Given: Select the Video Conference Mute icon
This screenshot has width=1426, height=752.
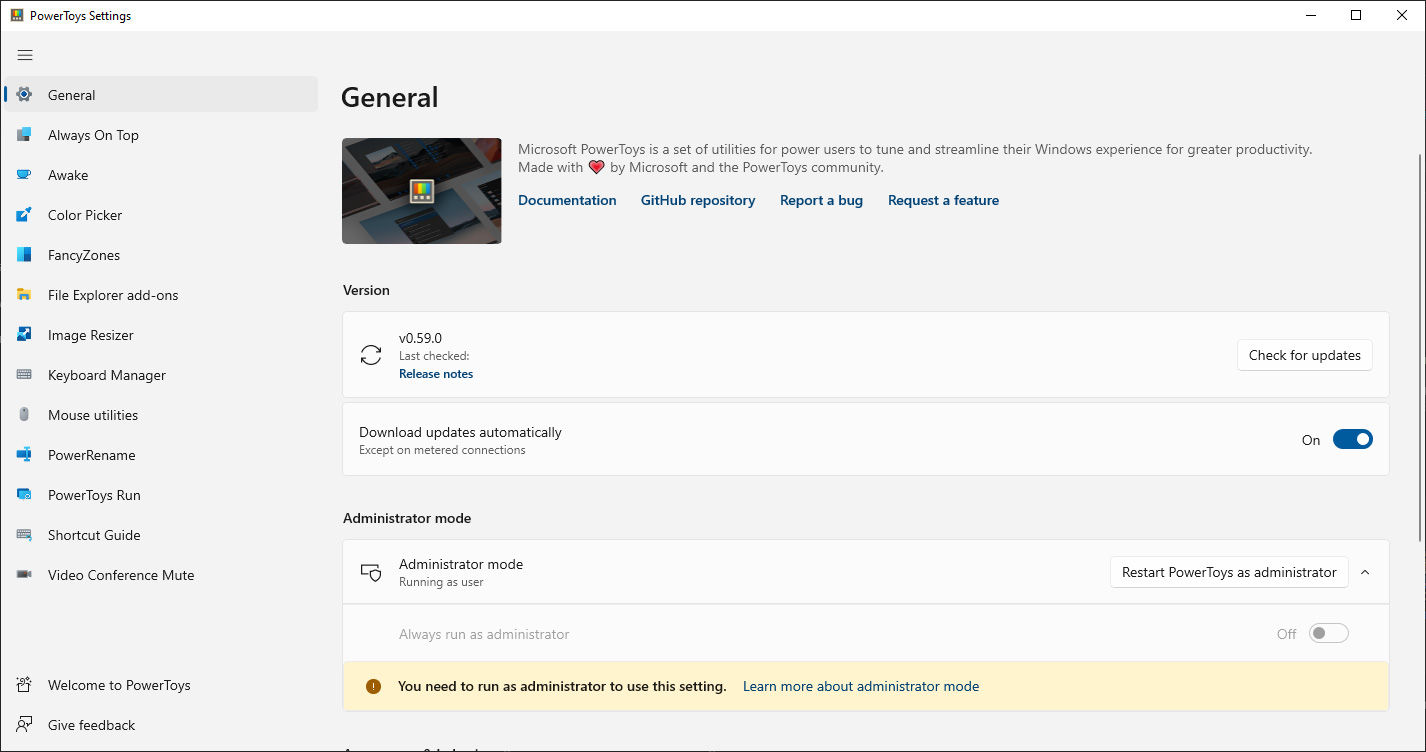Looking at the screenshot, I should tap(23, 574).
